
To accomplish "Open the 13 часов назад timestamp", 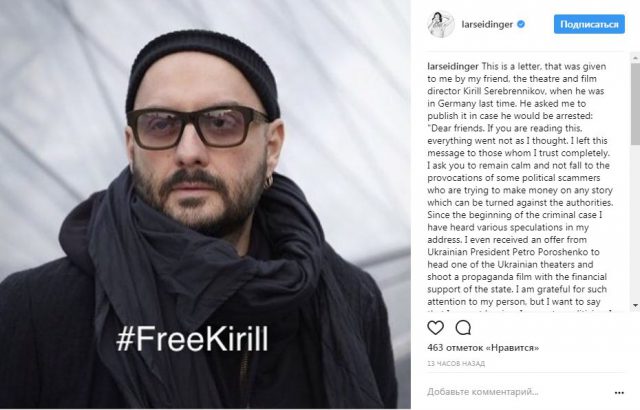I will 456,363.
